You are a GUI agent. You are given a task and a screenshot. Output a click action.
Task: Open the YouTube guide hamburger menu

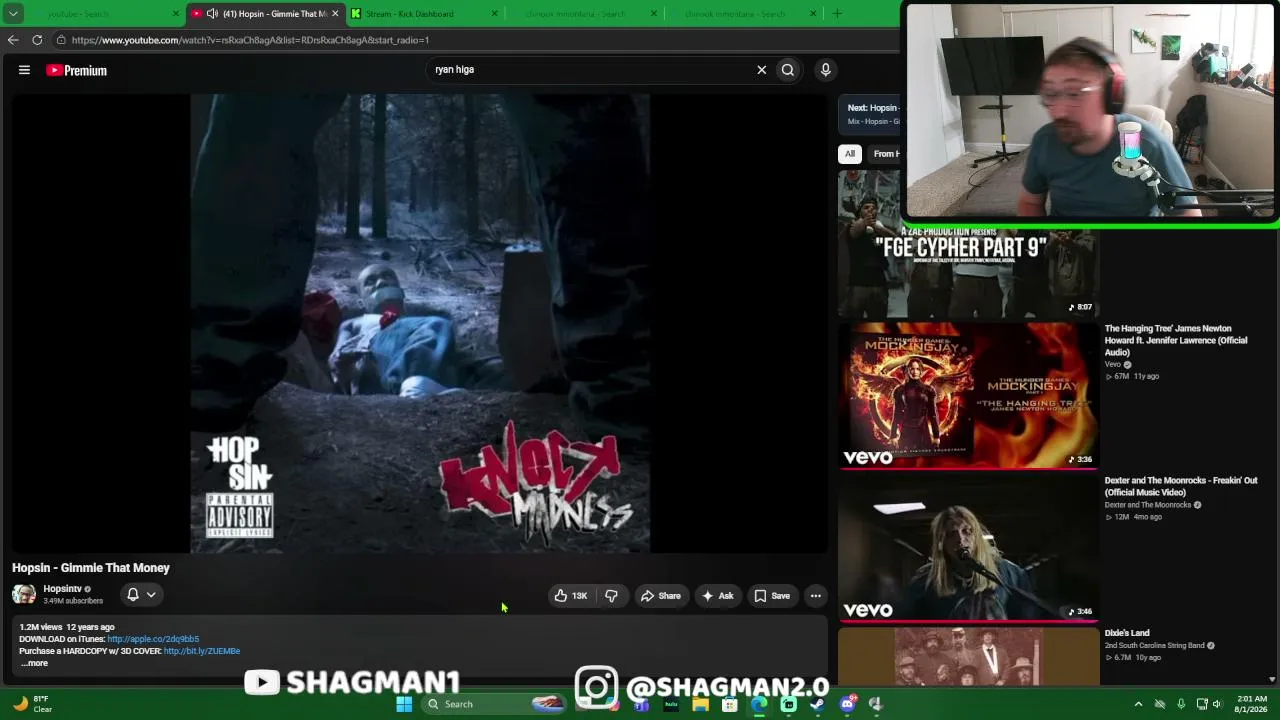[x=24, y=70]
